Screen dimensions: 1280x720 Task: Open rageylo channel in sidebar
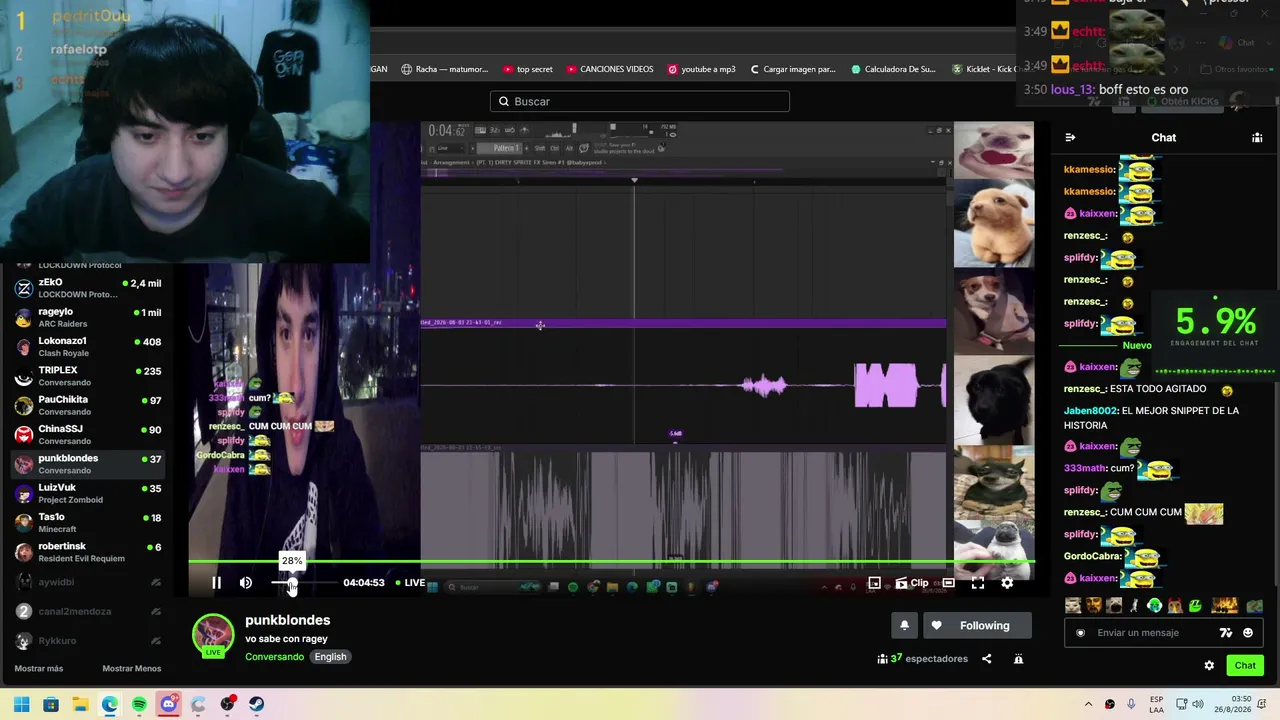87,317
